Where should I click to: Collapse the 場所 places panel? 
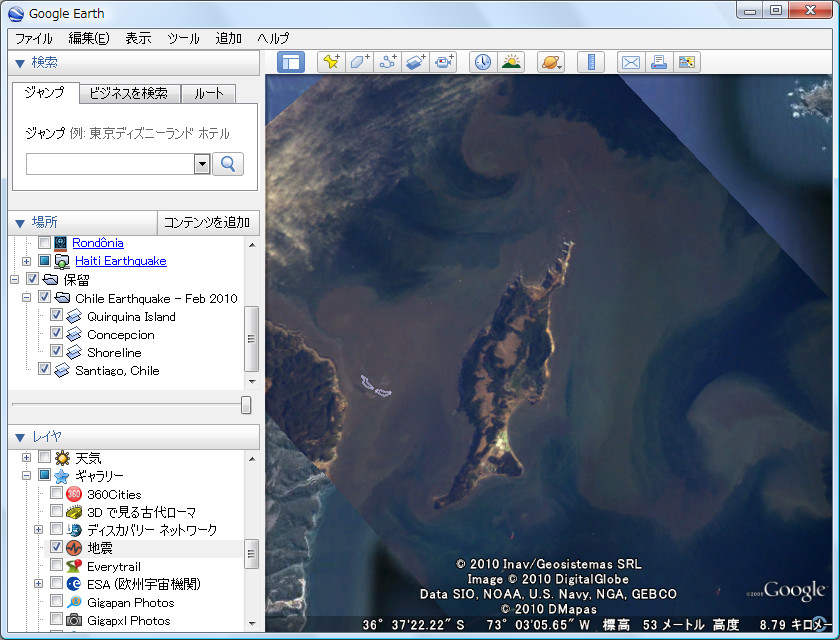coord(20,223)
